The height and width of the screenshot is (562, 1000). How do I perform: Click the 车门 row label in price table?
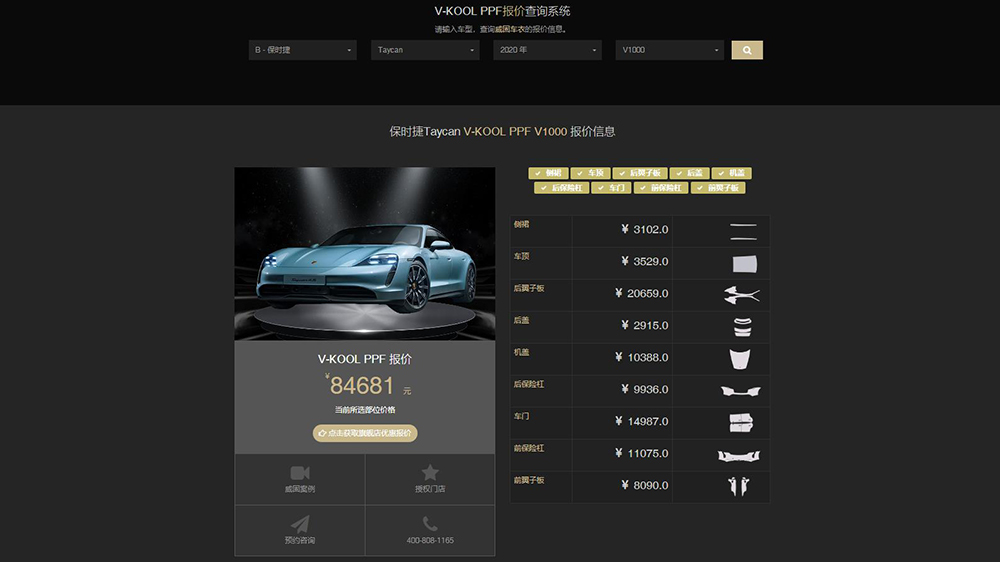[x=522, y=416]
